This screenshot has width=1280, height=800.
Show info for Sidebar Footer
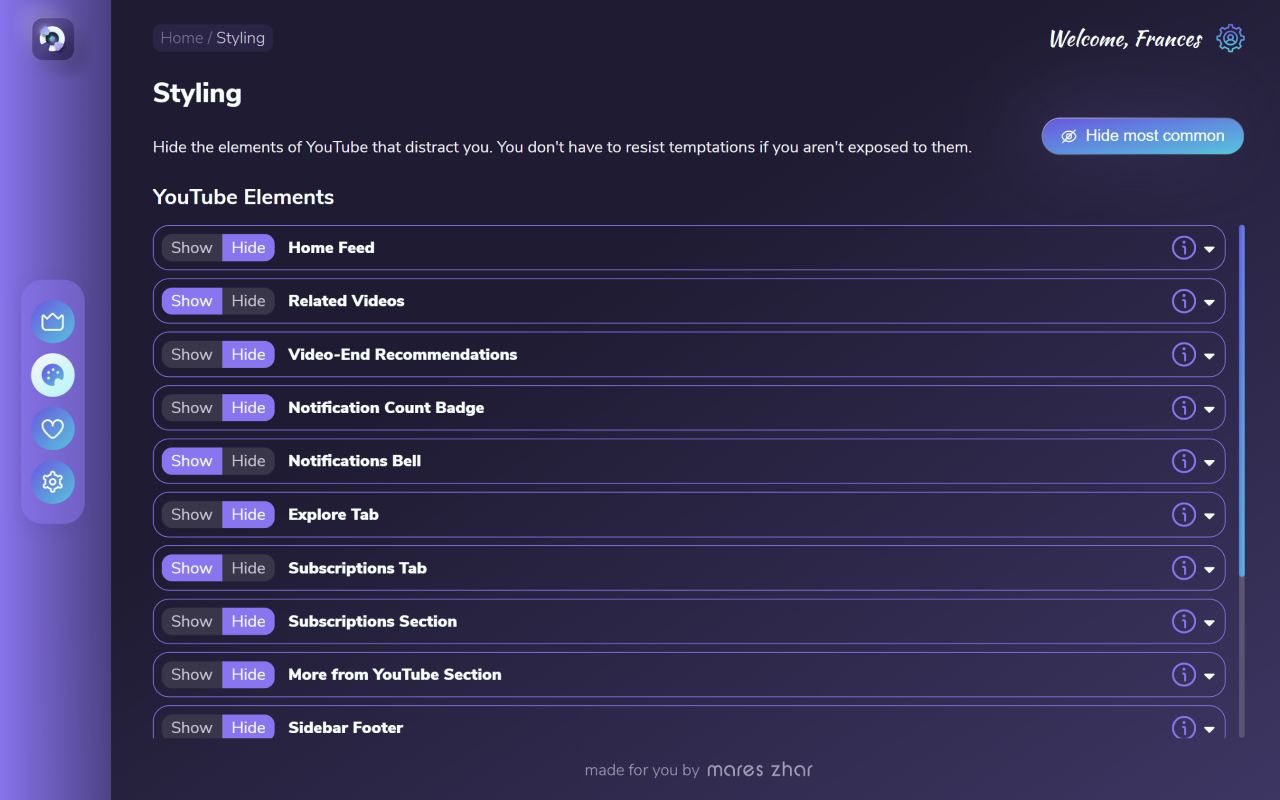[x=1184, y=728]
